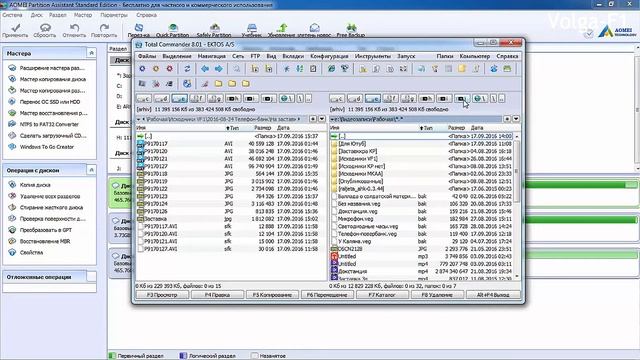Open the last yellow card icon in top toolbar
The height and width of the screenshot is (360, 640).
click(507, 69)
